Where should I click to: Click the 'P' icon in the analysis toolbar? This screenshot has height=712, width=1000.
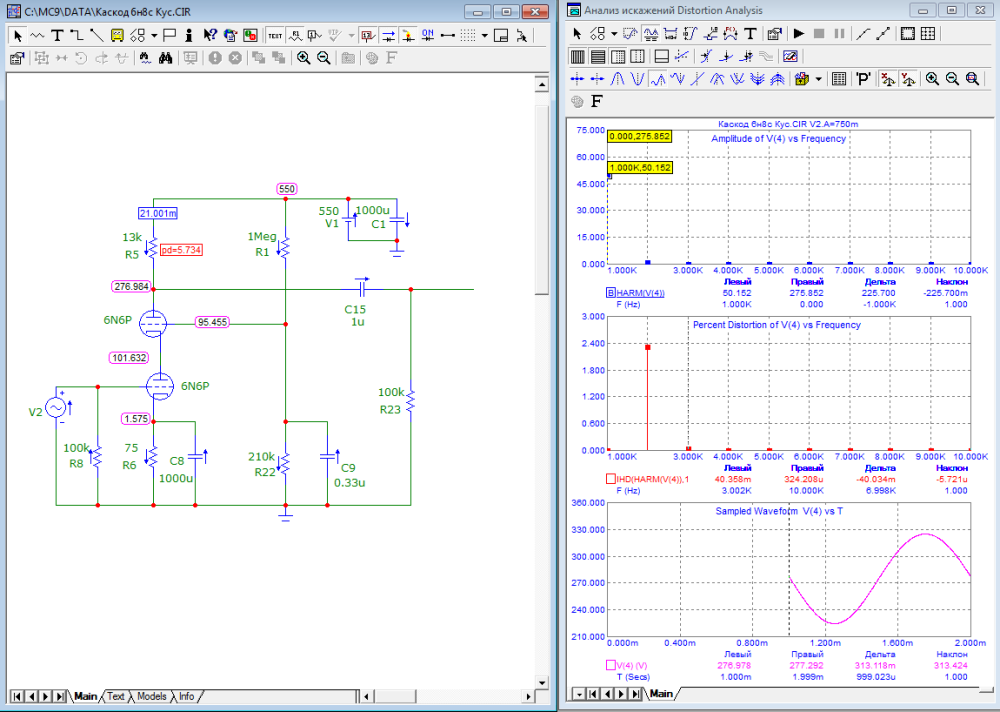862,79
